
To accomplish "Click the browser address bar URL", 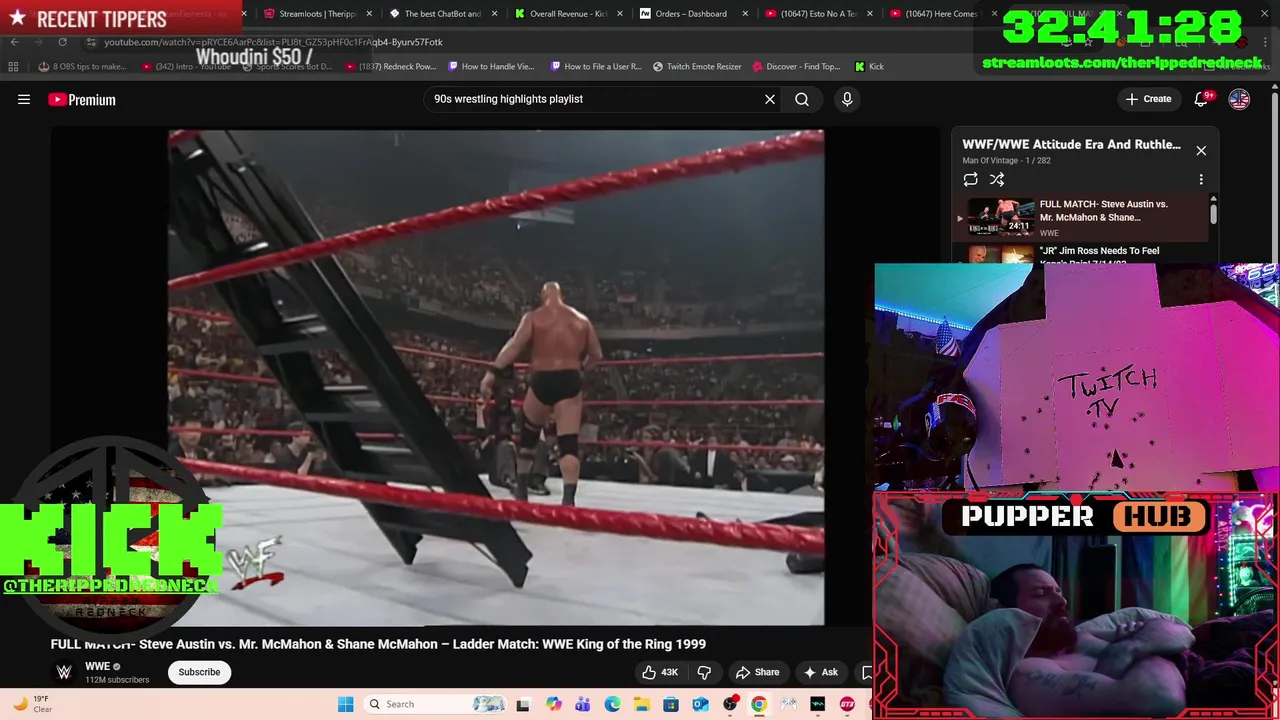I will coord(273,42).
